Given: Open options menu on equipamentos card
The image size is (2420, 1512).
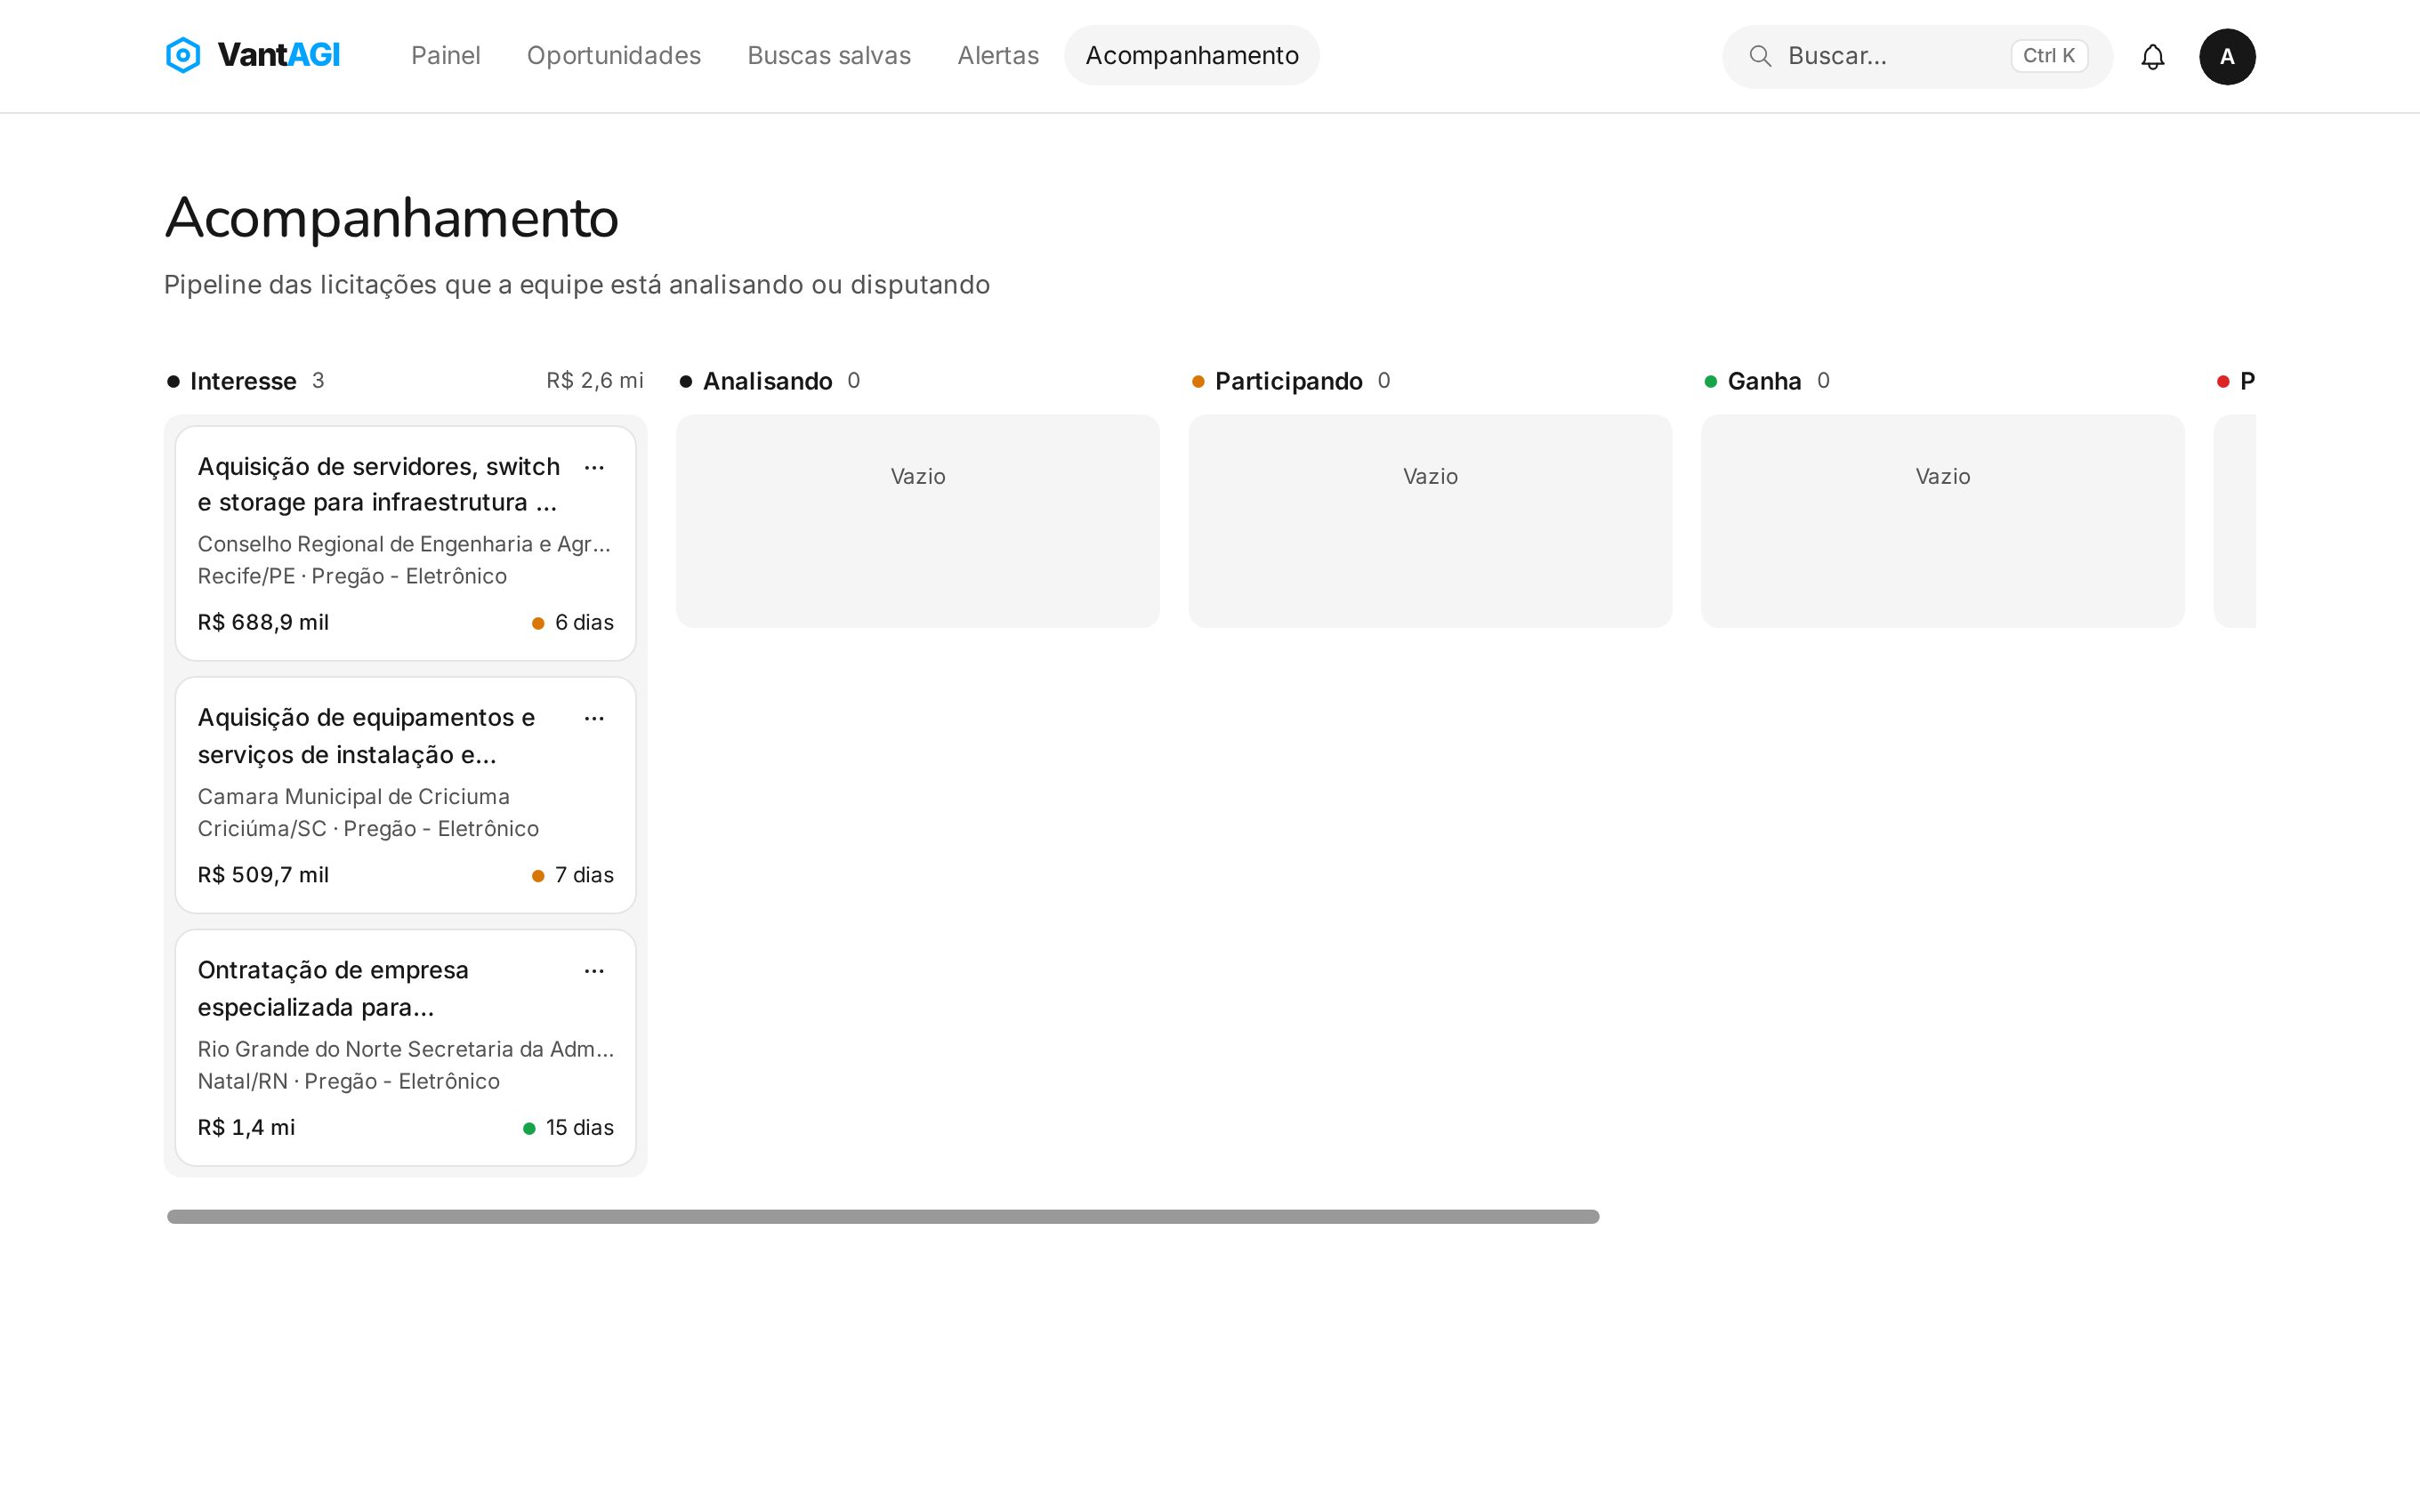Looking at the screenshot, I should pos(594,719).
